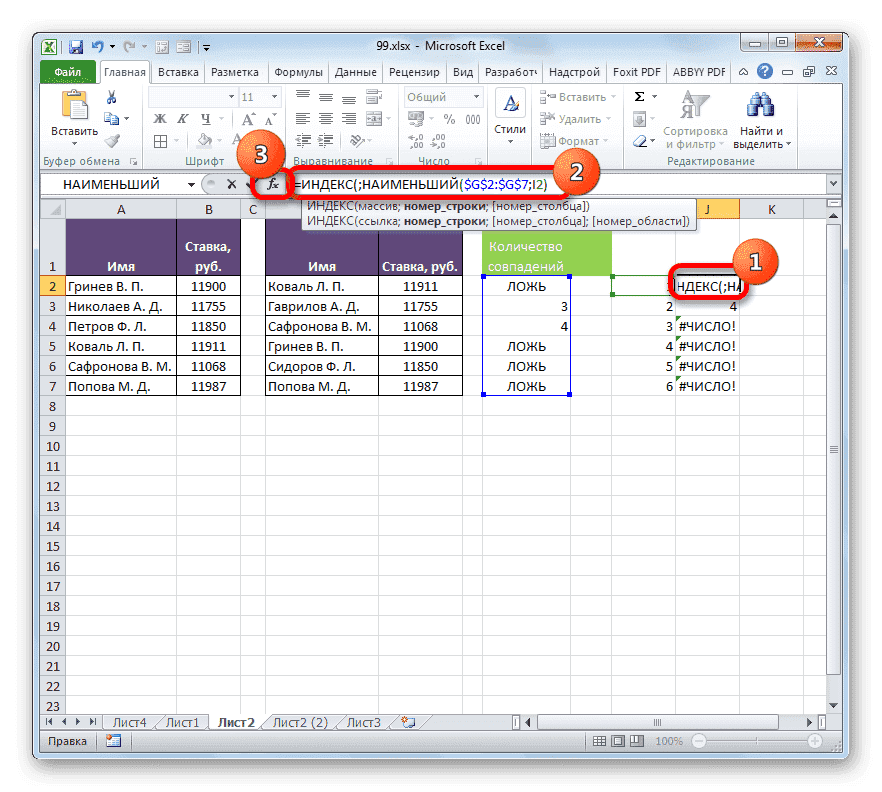Click the AutoSum (Σ) icon
Screen dimensions: 882x792
click(638, 95)
